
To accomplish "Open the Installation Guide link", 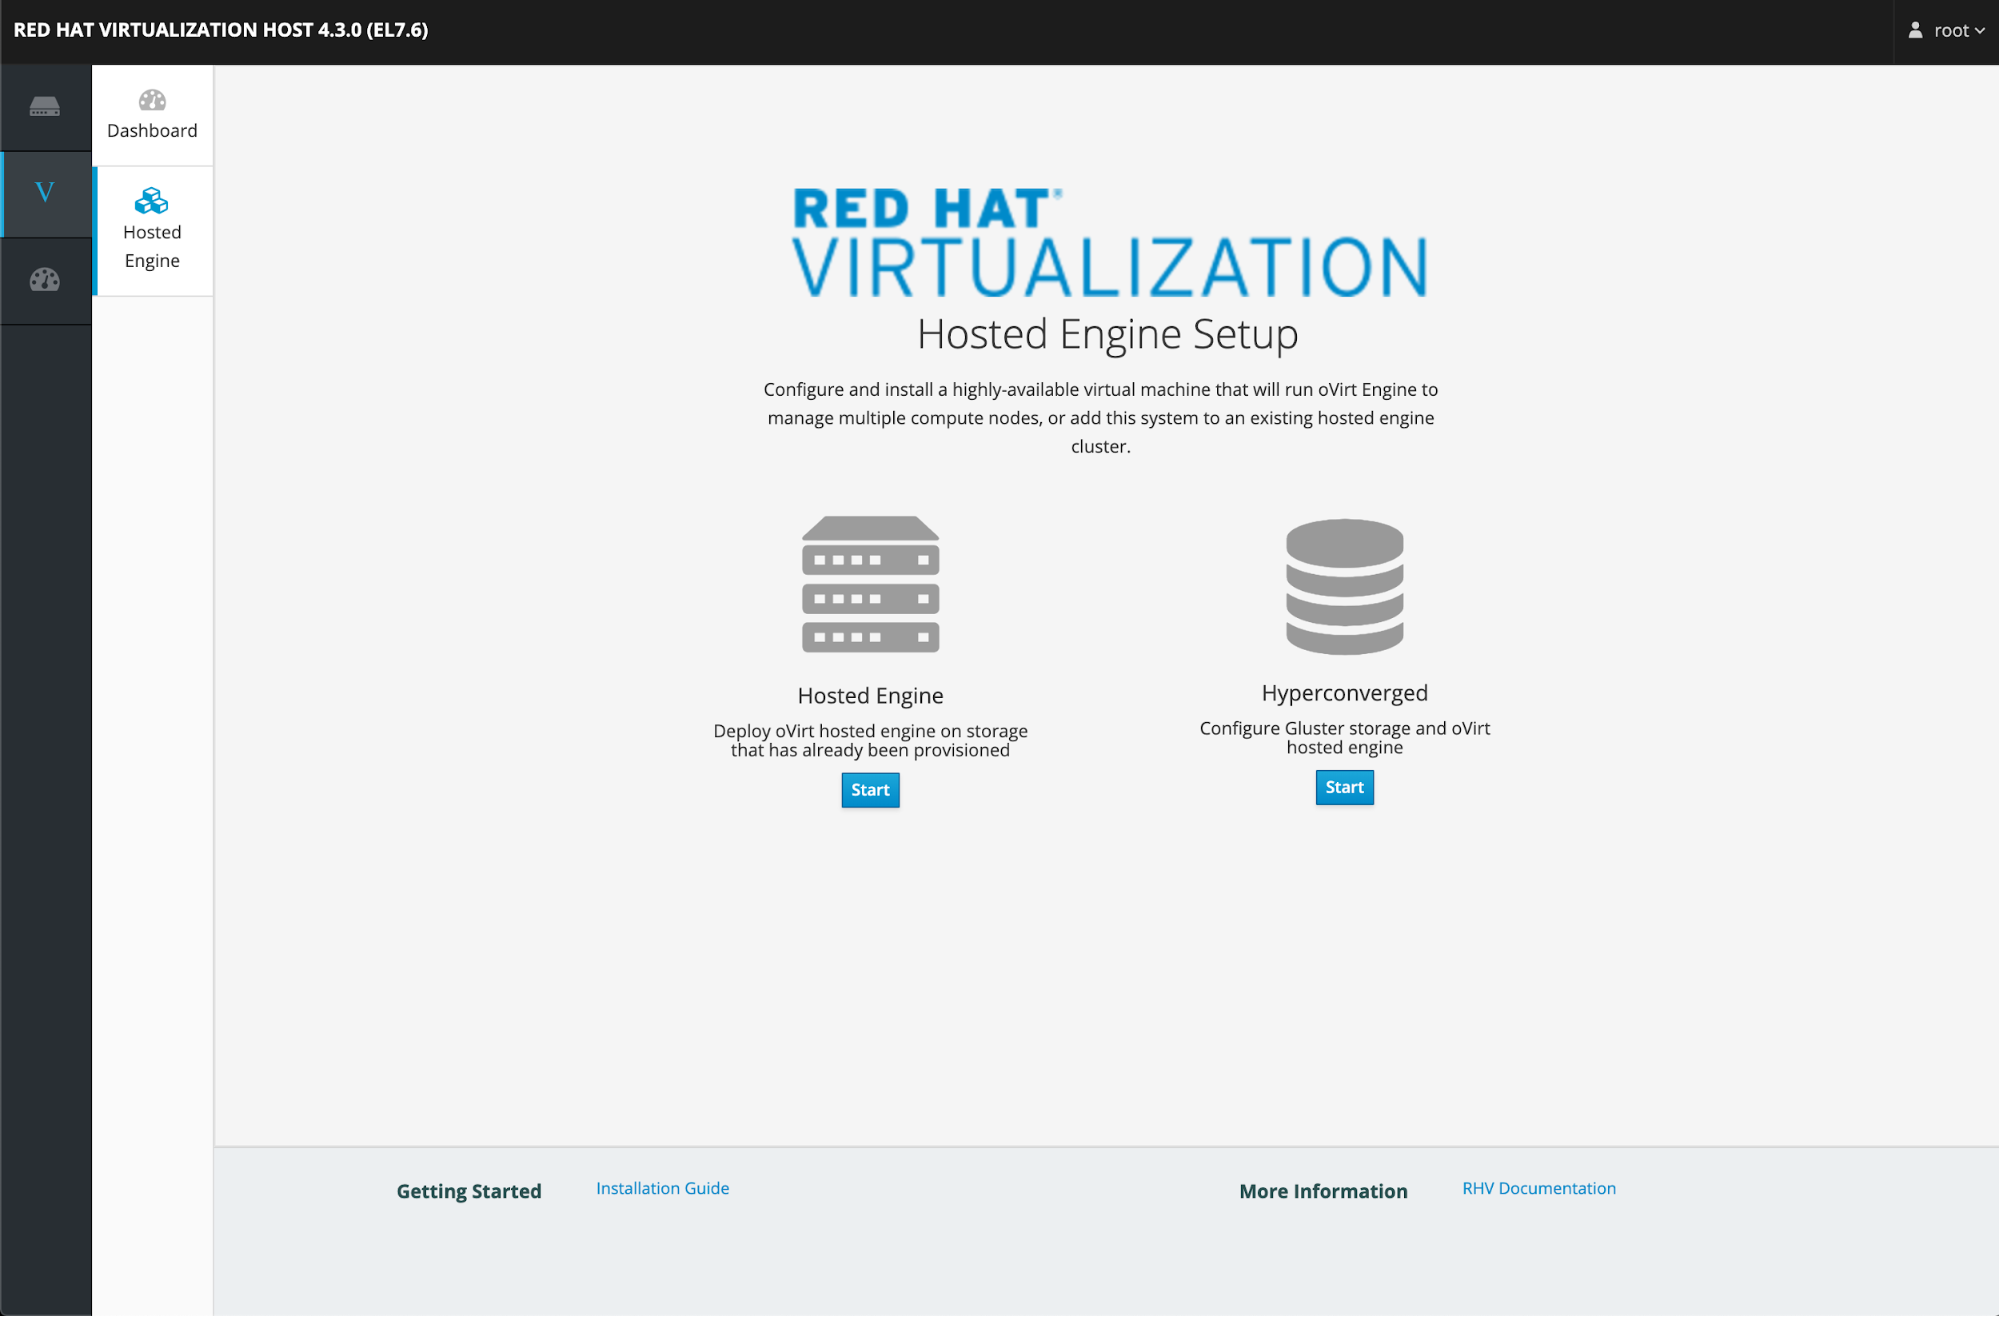I will 662,1188.
